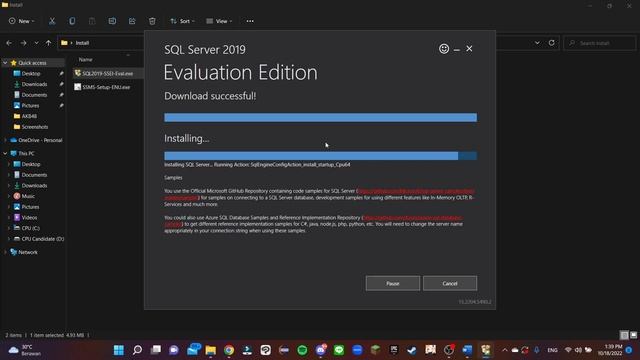Viewport: 640px width, 360px height.
Task: Expand the Network tree node
Action: 5,252
